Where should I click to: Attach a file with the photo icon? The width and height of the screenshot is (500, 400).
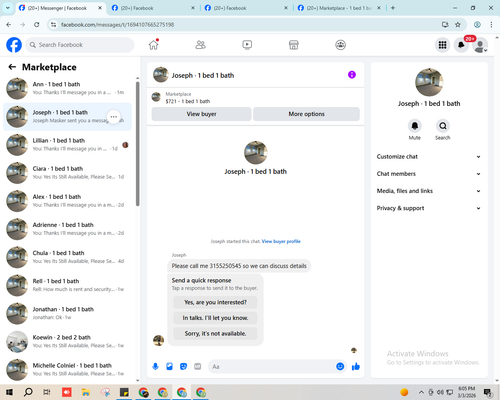(169, 367)
